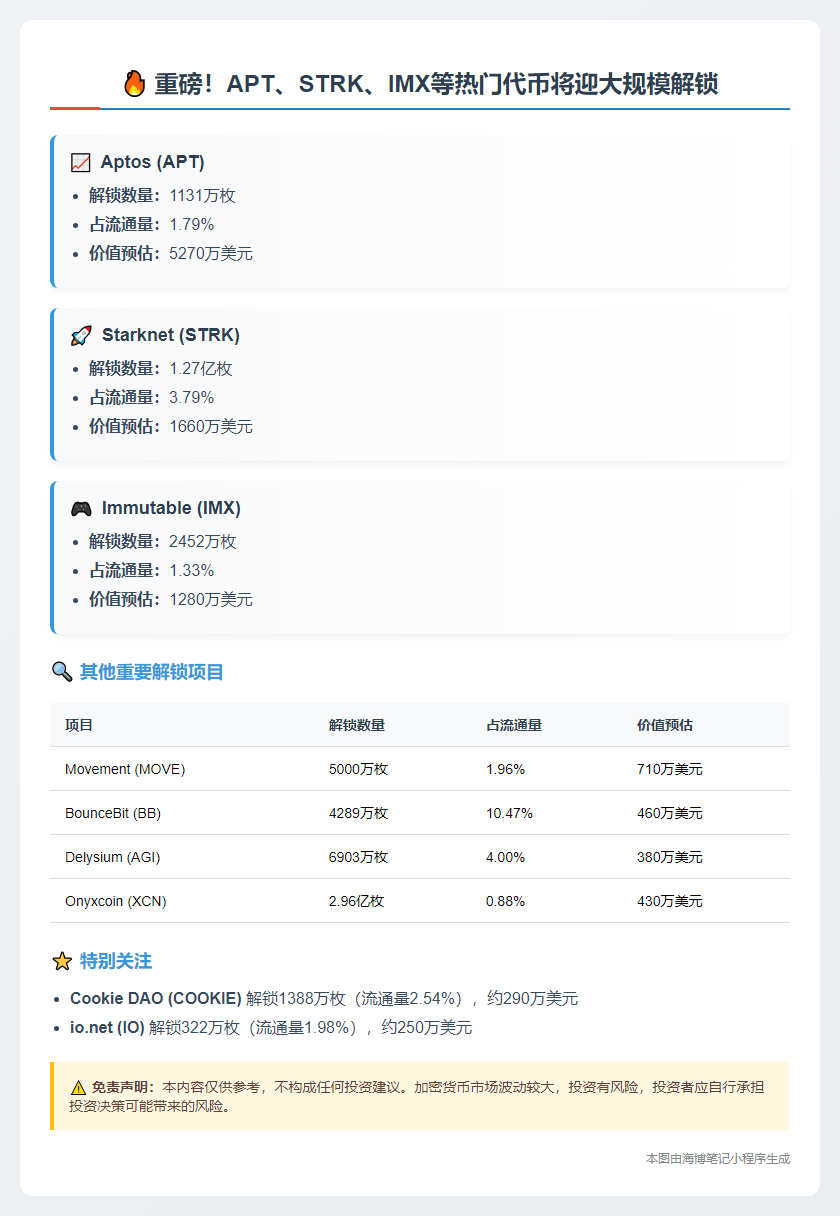Click the Cookie DAO (COOKIE) bullet text
Image resolution: width=840 pixels, height=1216 pixels.
[324, 998]
